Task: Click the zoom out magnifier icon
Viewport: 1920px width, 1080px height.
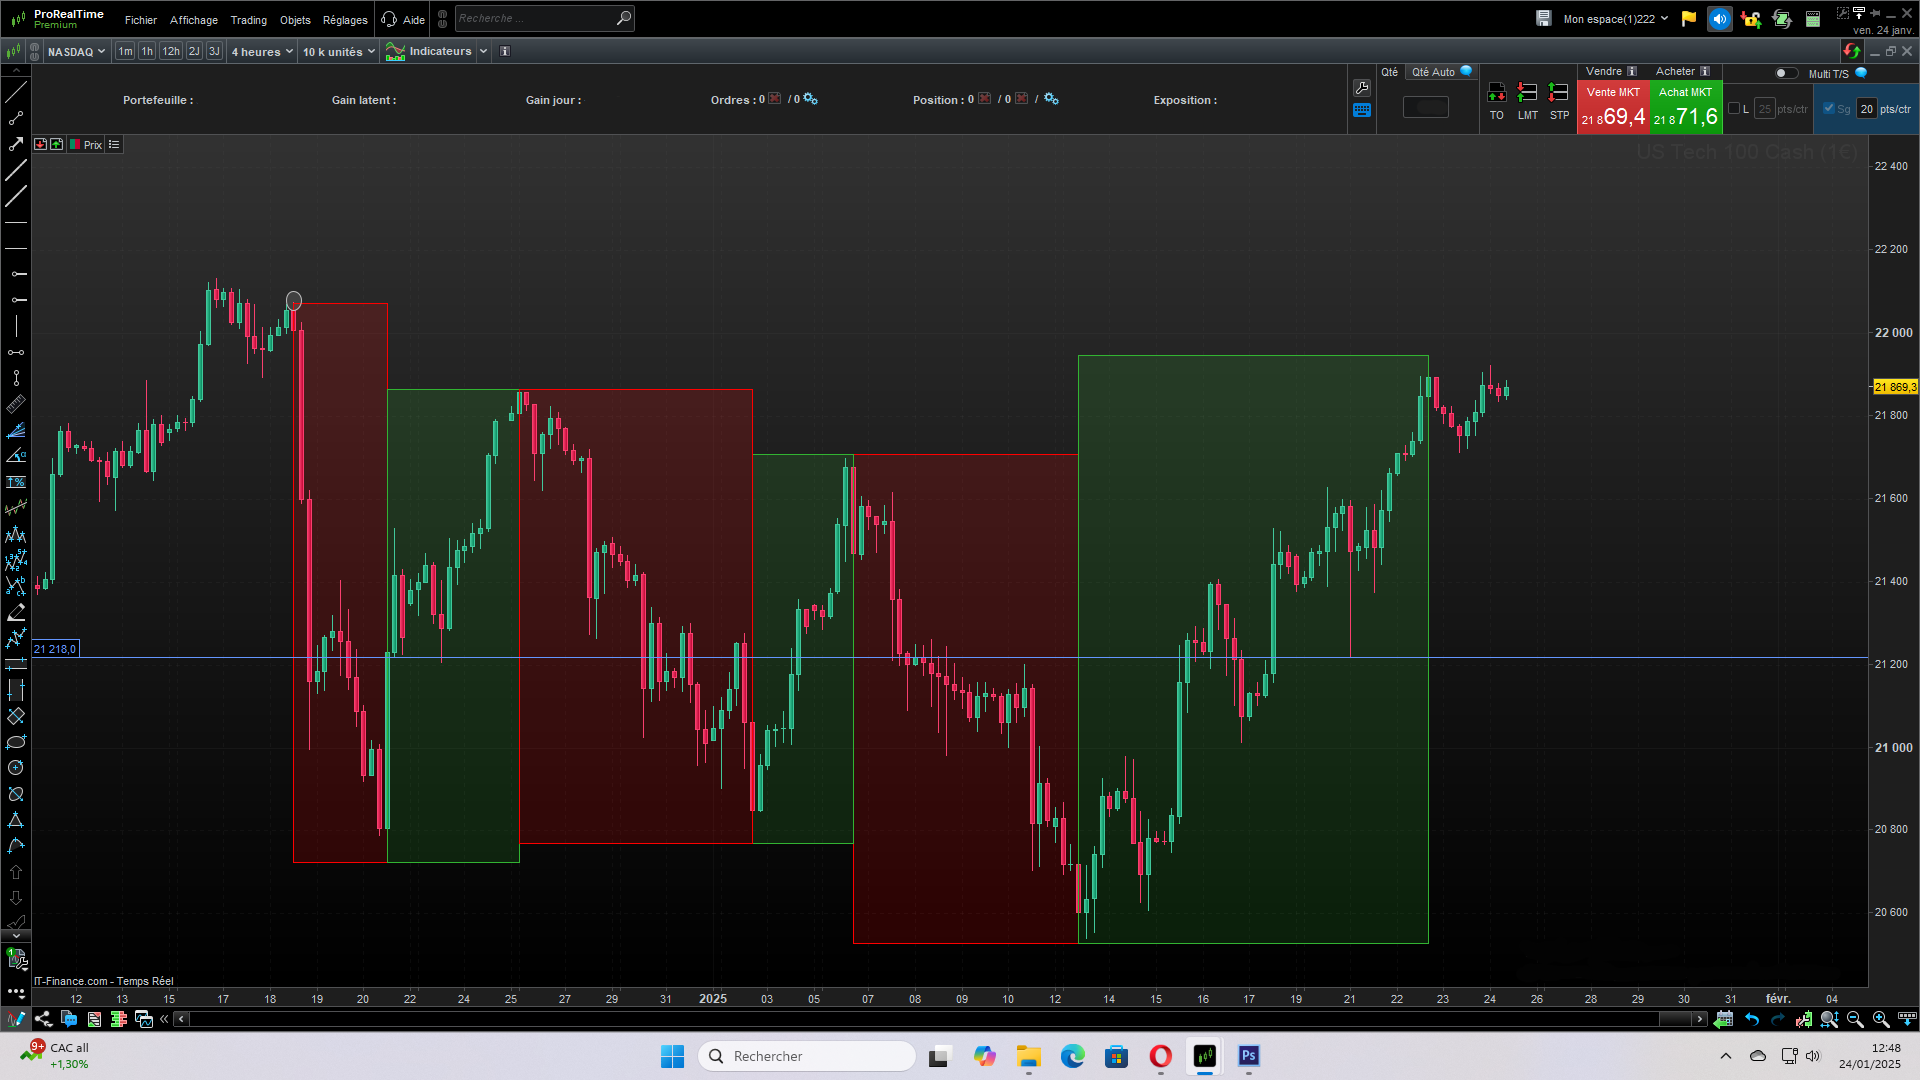Action: point(1855,1019)
